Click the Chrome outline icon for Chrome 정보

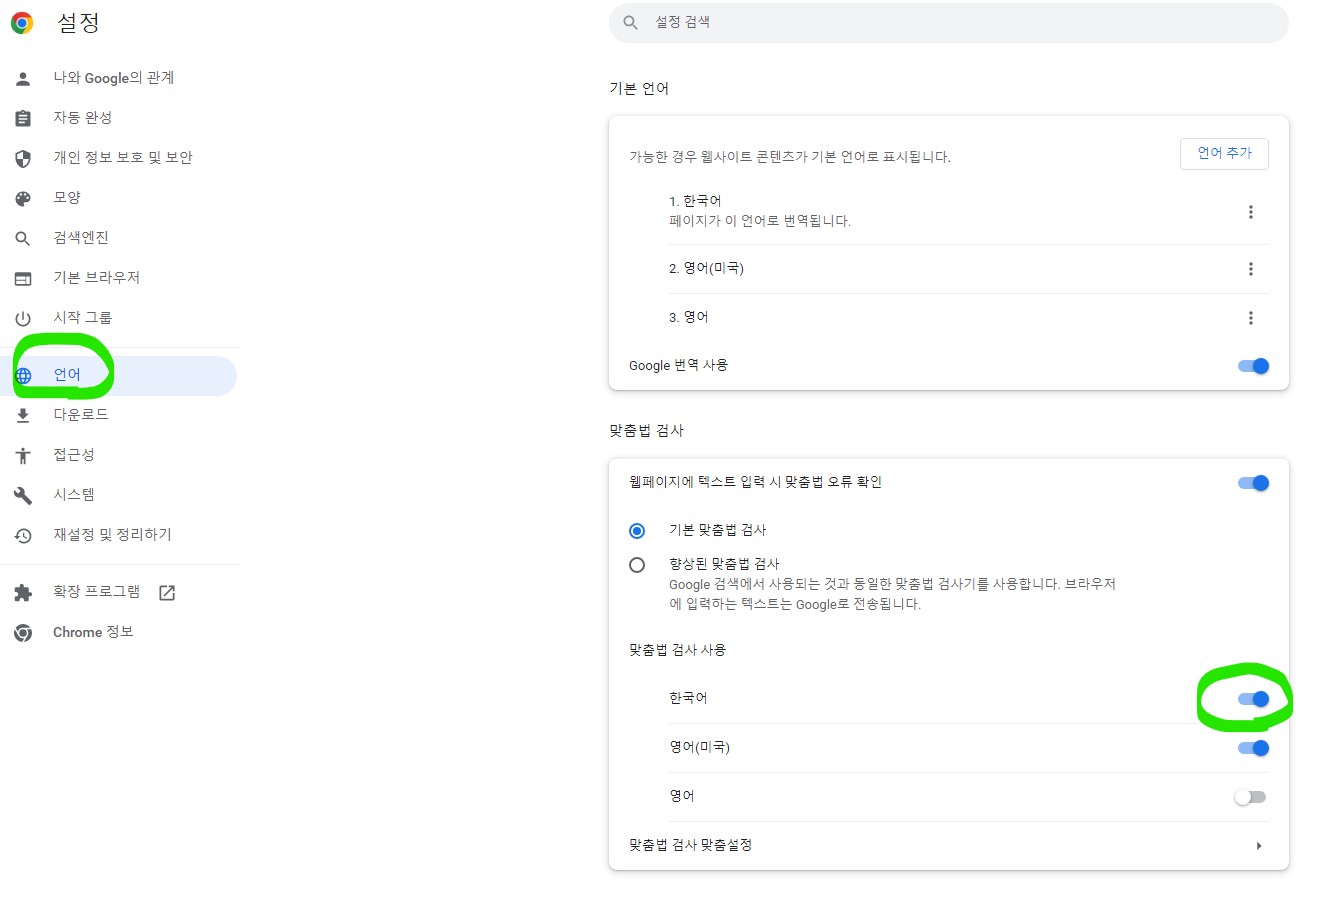[23, 632]
